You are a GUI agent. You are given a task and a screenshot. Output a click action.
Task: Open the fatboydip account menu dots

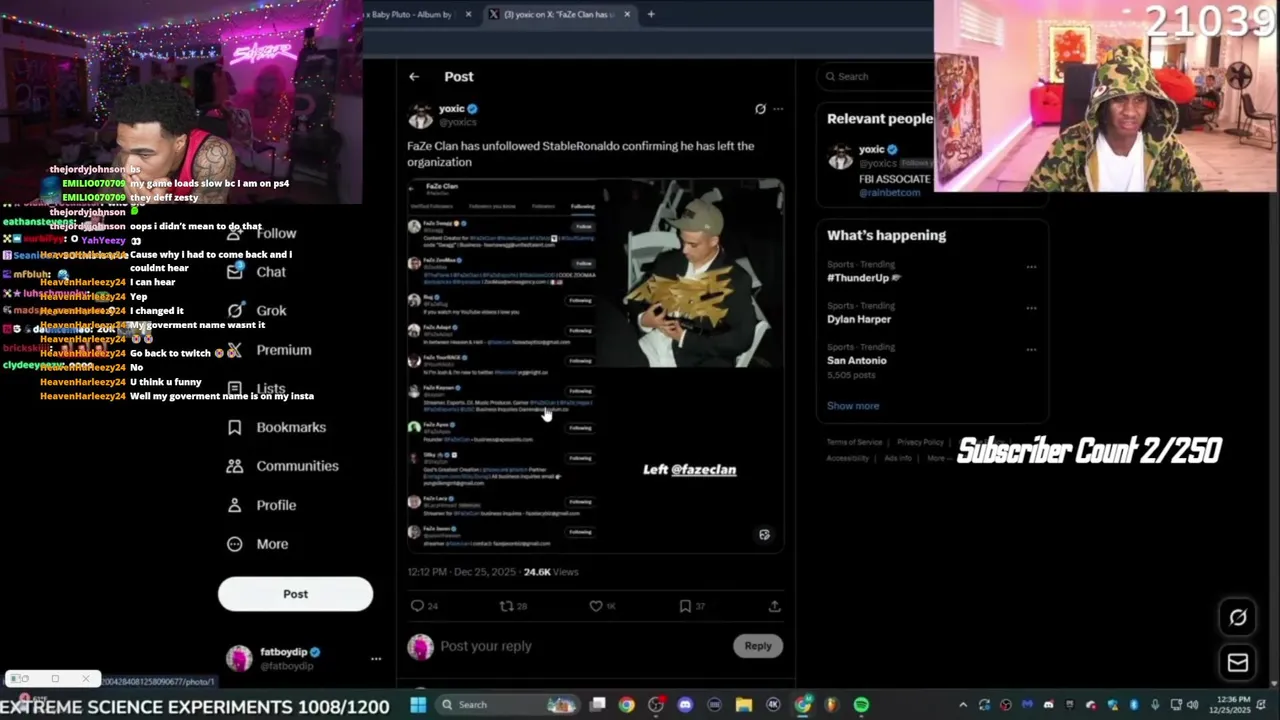[x=376, y=659]
